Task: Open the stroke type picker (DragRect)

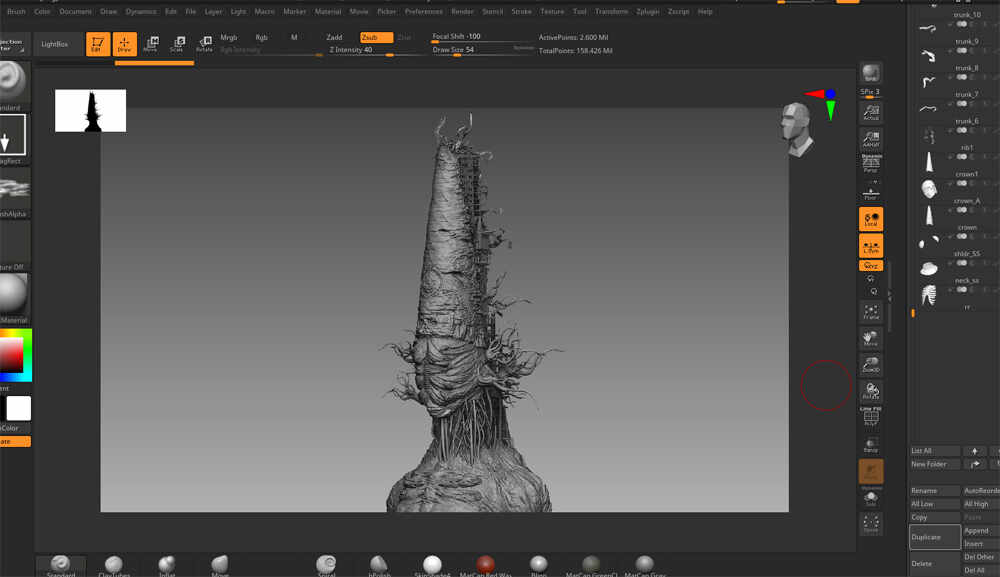Action: (13, 135)
